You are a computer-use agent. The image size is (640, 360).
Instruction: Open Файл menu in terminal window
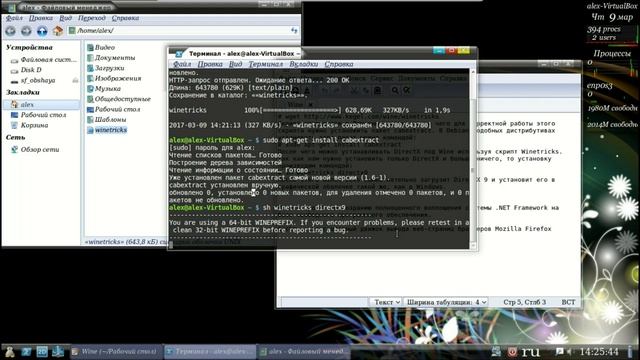[x=182, y=64]
